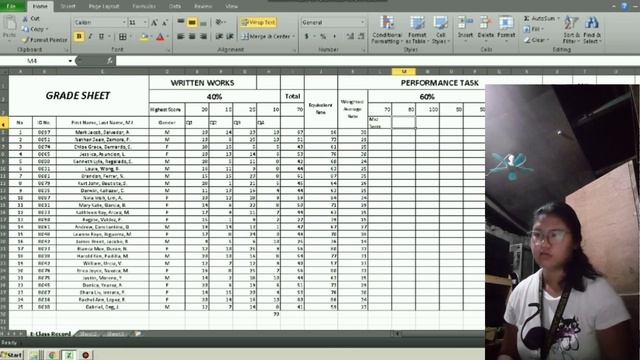Apply Accounting format with the dollar icon
The width and height of the screenshot is (640, 360).
click(307, 36)
